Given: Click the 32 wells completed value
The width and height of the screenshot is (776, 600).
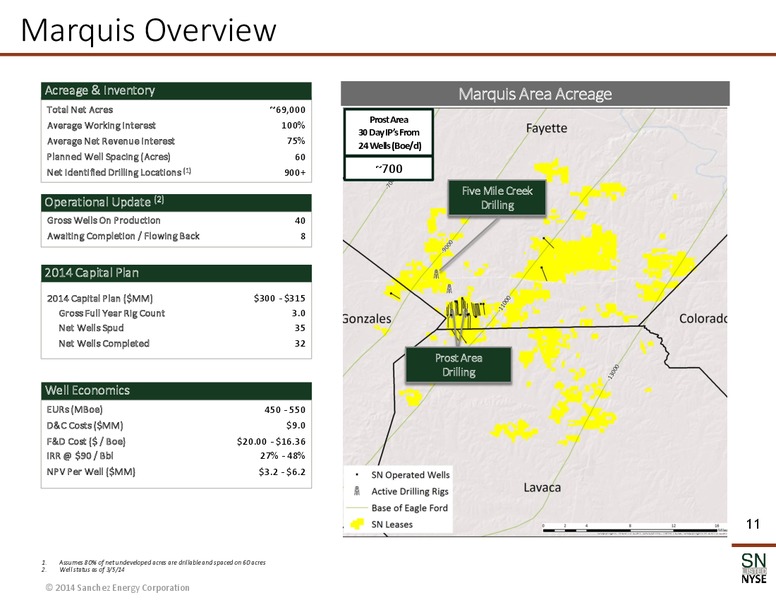Looking at the screenshot, I should [x=300, y=344].
